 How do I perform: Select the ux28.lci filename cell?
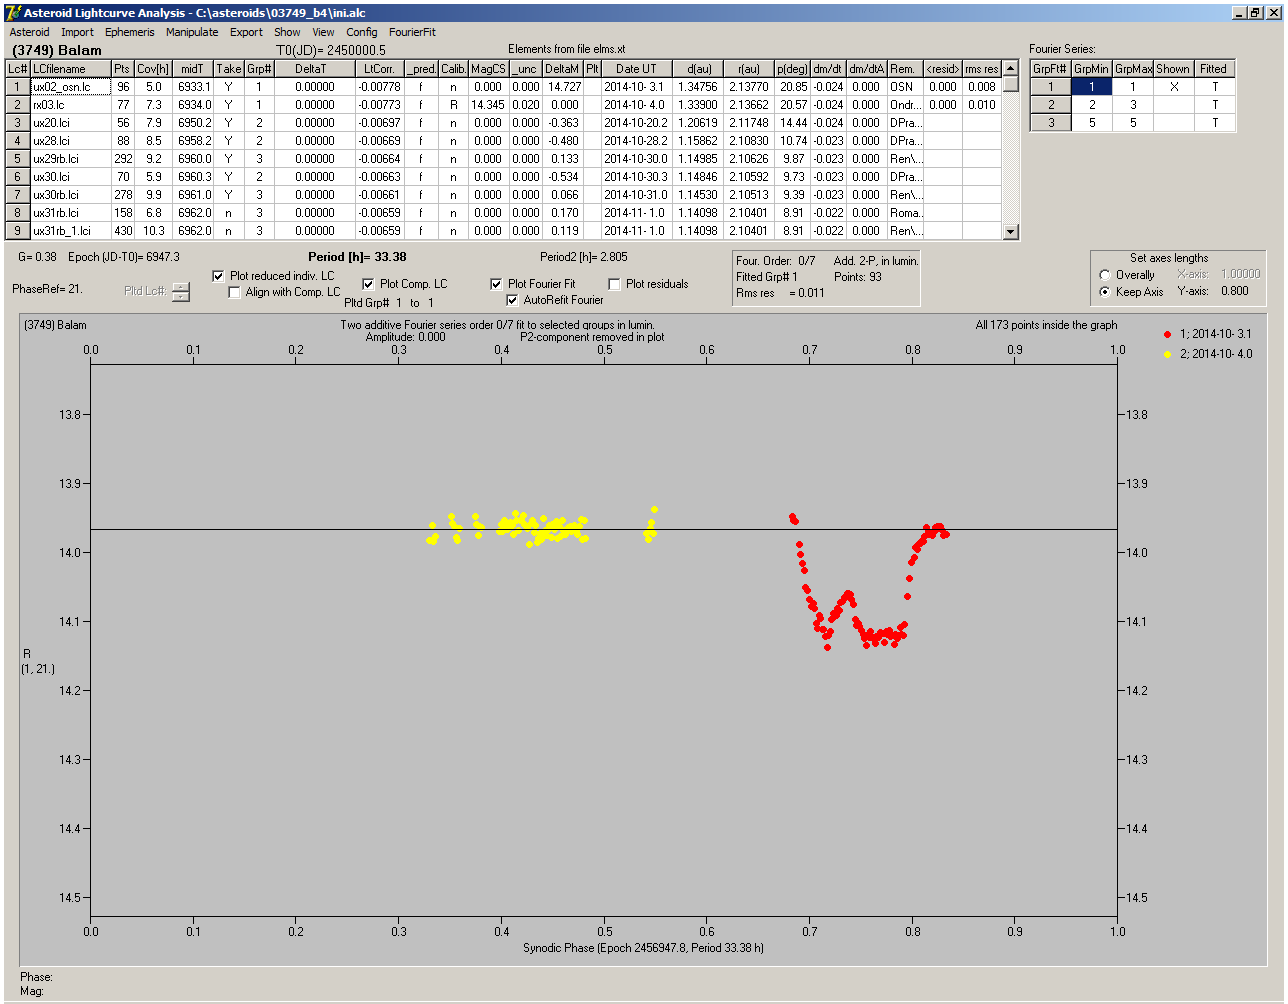[x=70, y=141]
